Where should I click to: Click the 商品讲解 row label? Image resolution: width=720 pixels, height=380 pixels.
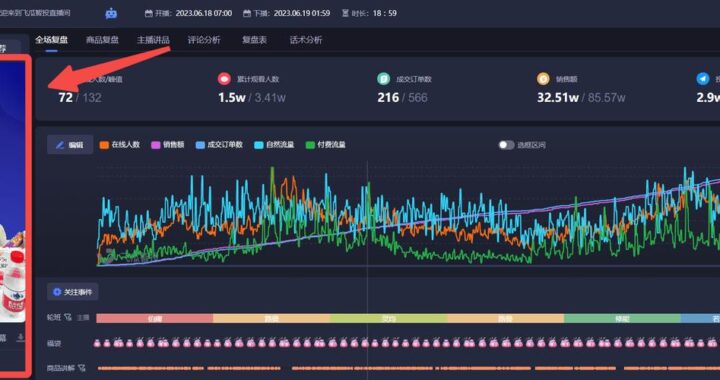pos(61,368)
